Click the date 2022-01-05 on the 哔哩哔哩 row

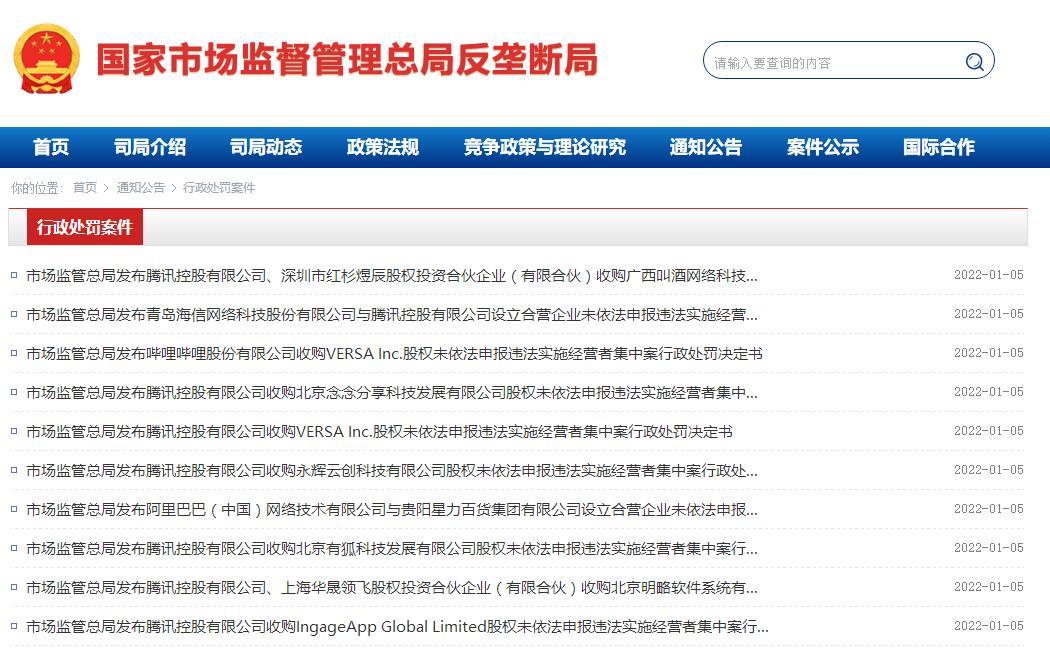tap(988, 353)
